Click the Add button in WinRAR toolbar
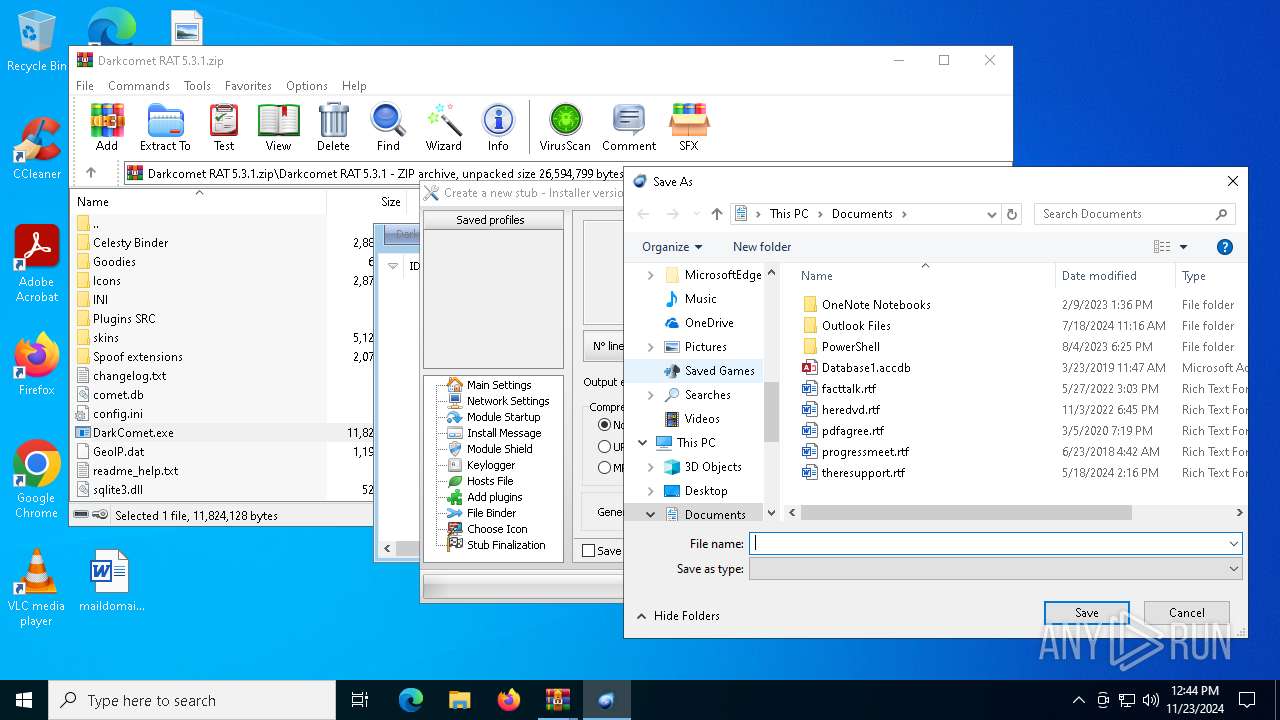Viewport: 1280px width, 720px height. pyautogui.click(x=107, y=127)
